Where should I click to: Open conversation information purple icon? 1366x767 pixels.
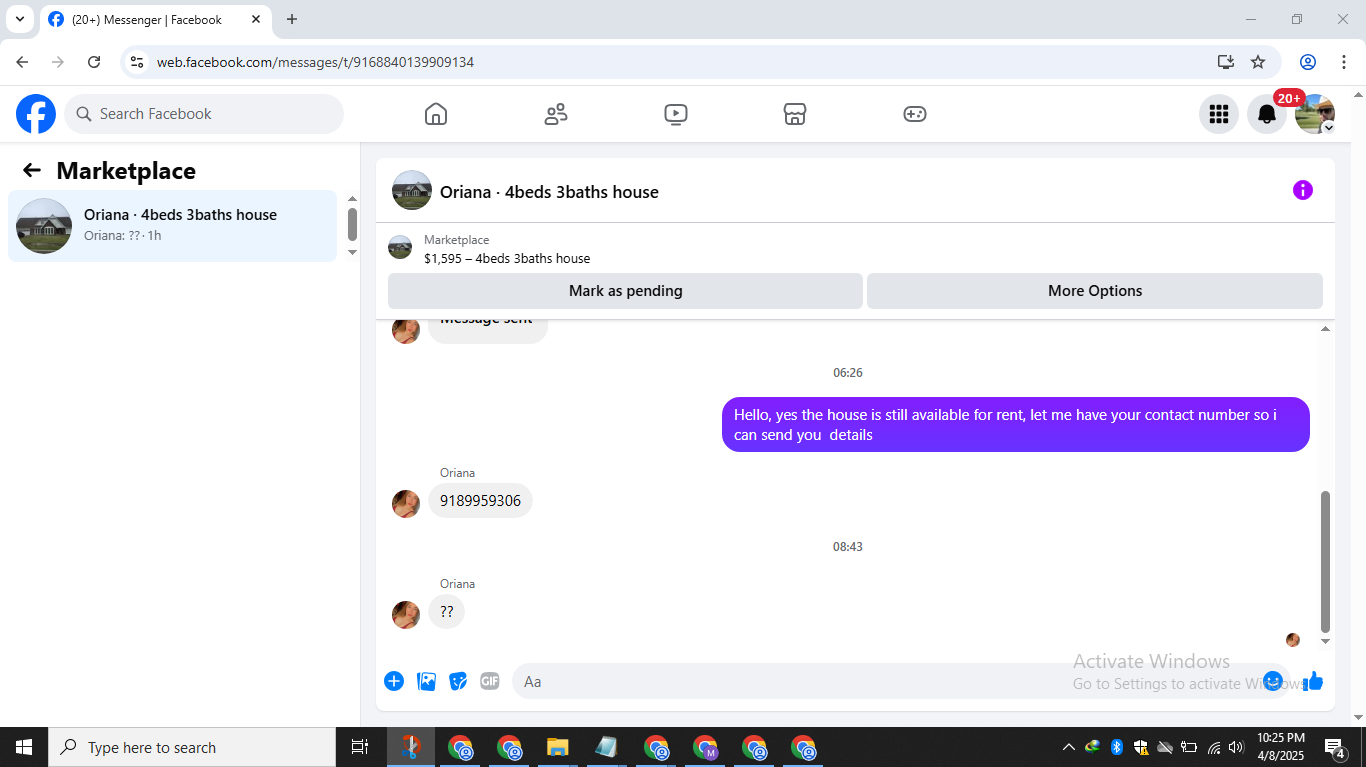pos(1303,190)
